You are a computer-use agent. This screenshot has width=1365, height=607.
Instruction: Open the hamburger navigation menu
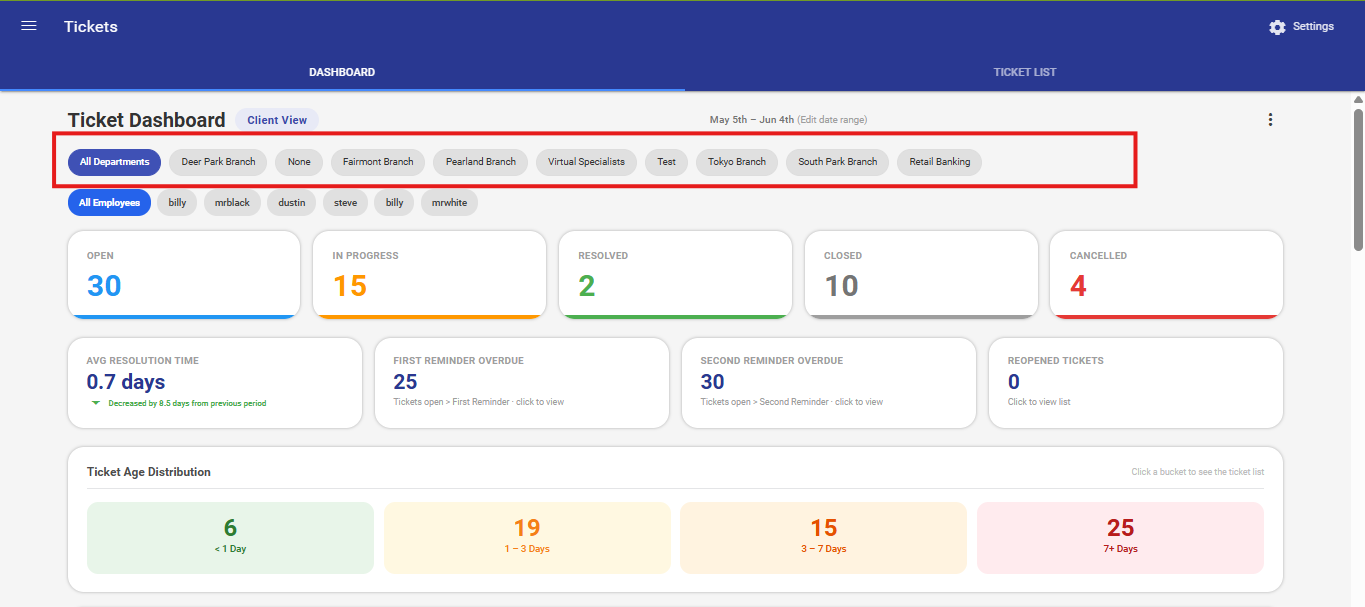(29, 26)
